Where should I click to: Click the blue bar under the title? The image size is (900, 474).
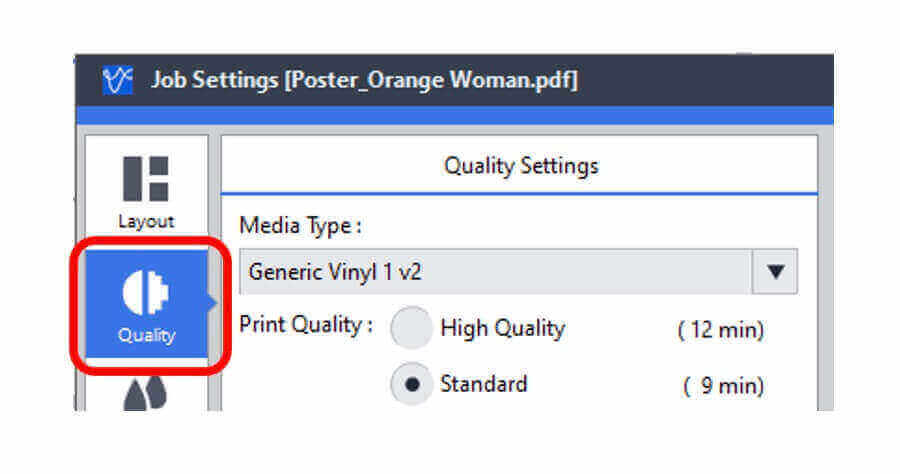pos(455,115)
